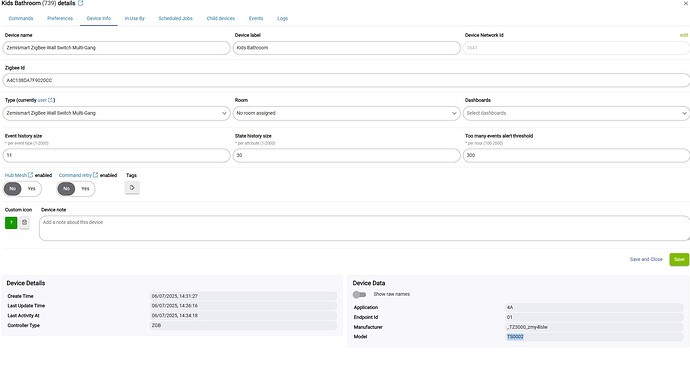690x374 pixels.
Task: Click the trash icon beside custom icon
Action: (x=25, y=223)
